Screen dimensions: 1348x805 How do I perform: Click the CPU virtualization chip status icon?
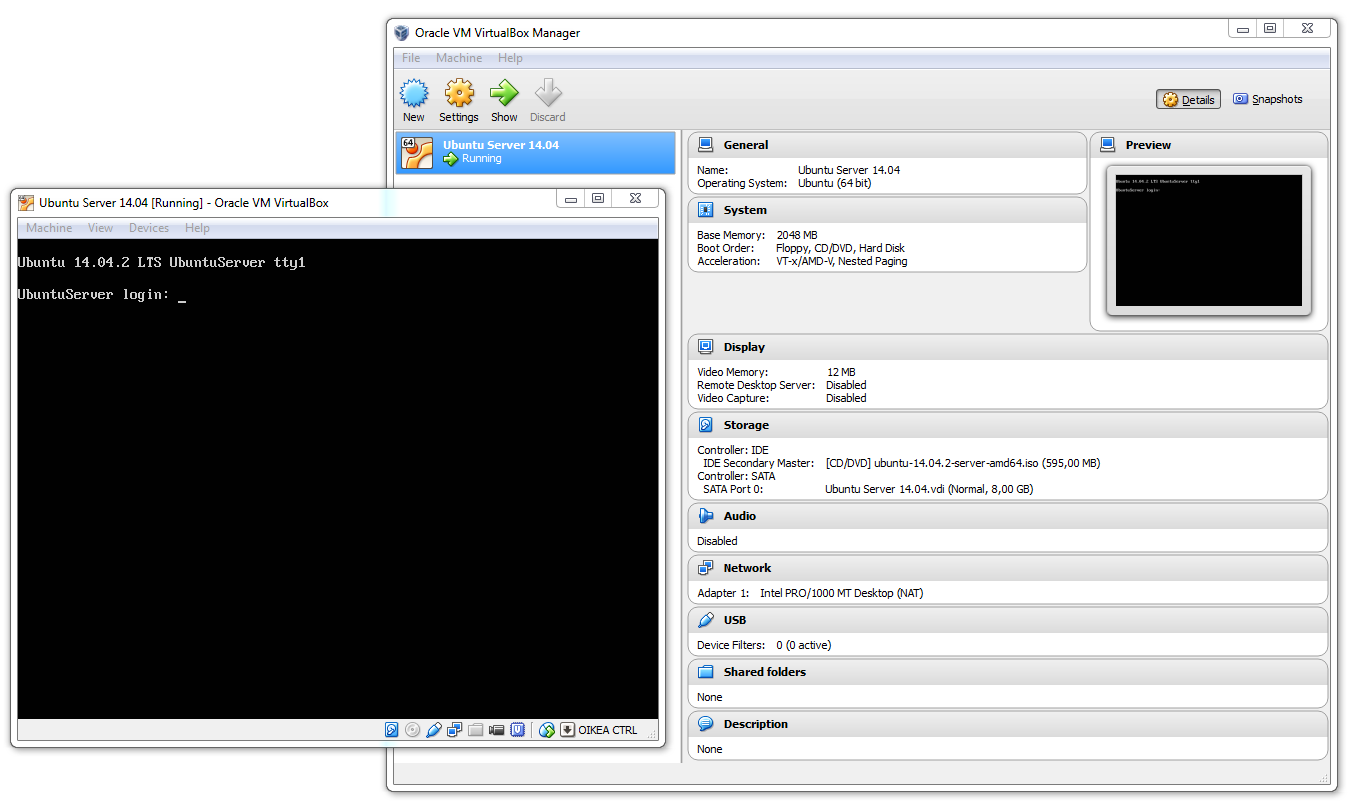click(518, 730)
